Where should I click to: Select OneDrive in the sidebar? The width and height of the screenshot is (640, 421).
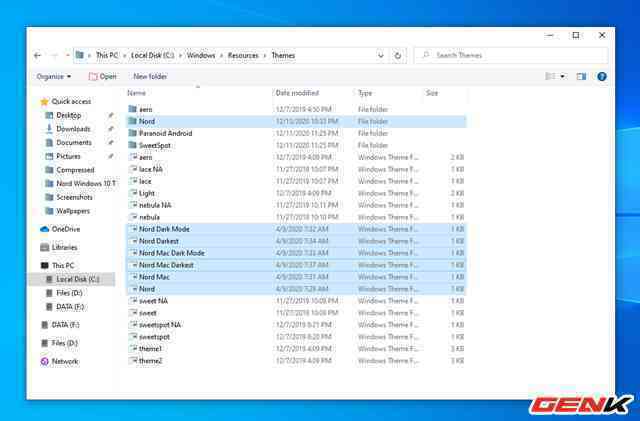point(60,229)
